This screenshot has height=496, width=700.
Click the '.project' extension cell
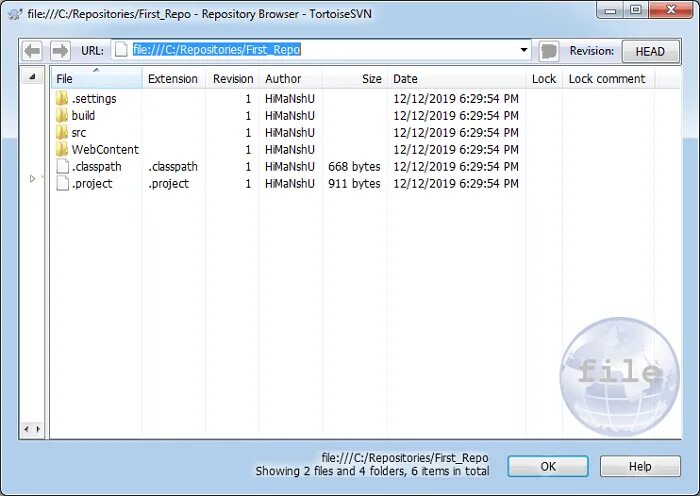(x=169, y=183)
